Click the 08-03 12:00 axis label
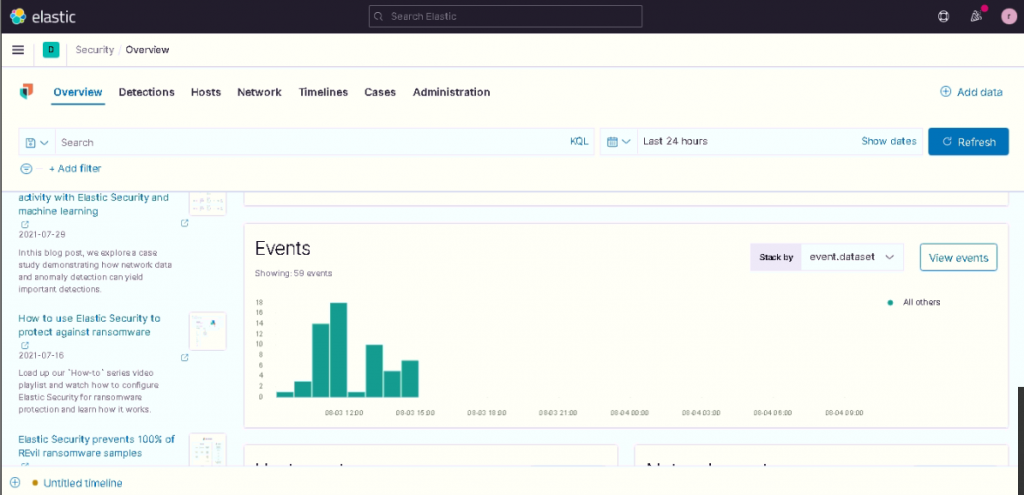This screenshot has width=1024, height=495. 344,413
